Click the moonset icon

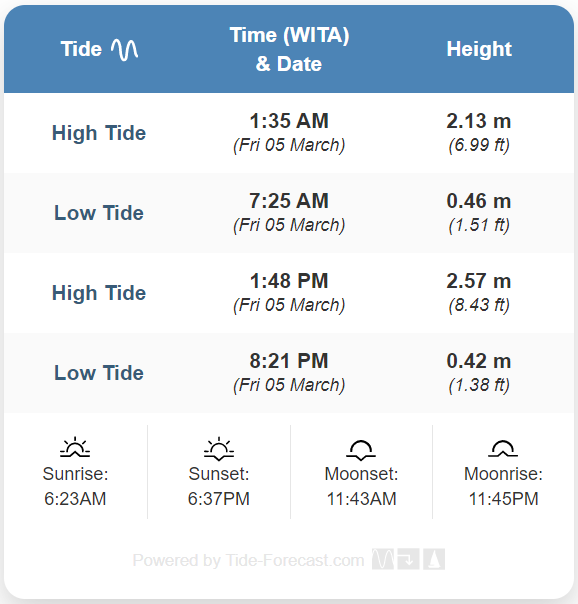point(361,450)
